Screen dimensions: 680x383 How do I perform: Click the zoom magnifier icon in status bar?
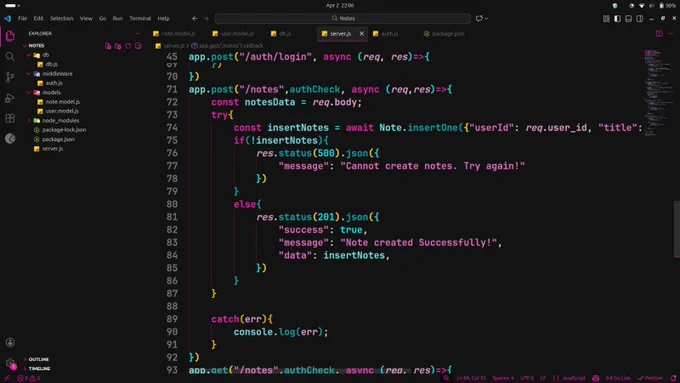coord(446,378)
